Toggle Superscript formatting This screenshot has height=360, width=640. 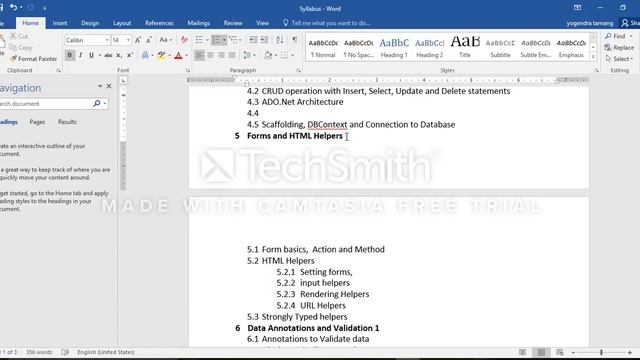pos(129,55)
